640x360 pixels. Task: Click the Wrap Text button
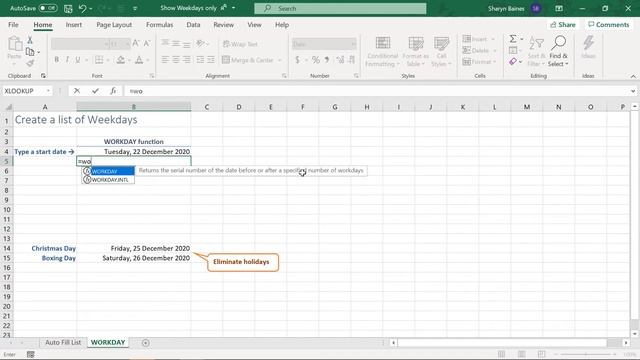tap(240, 44)
